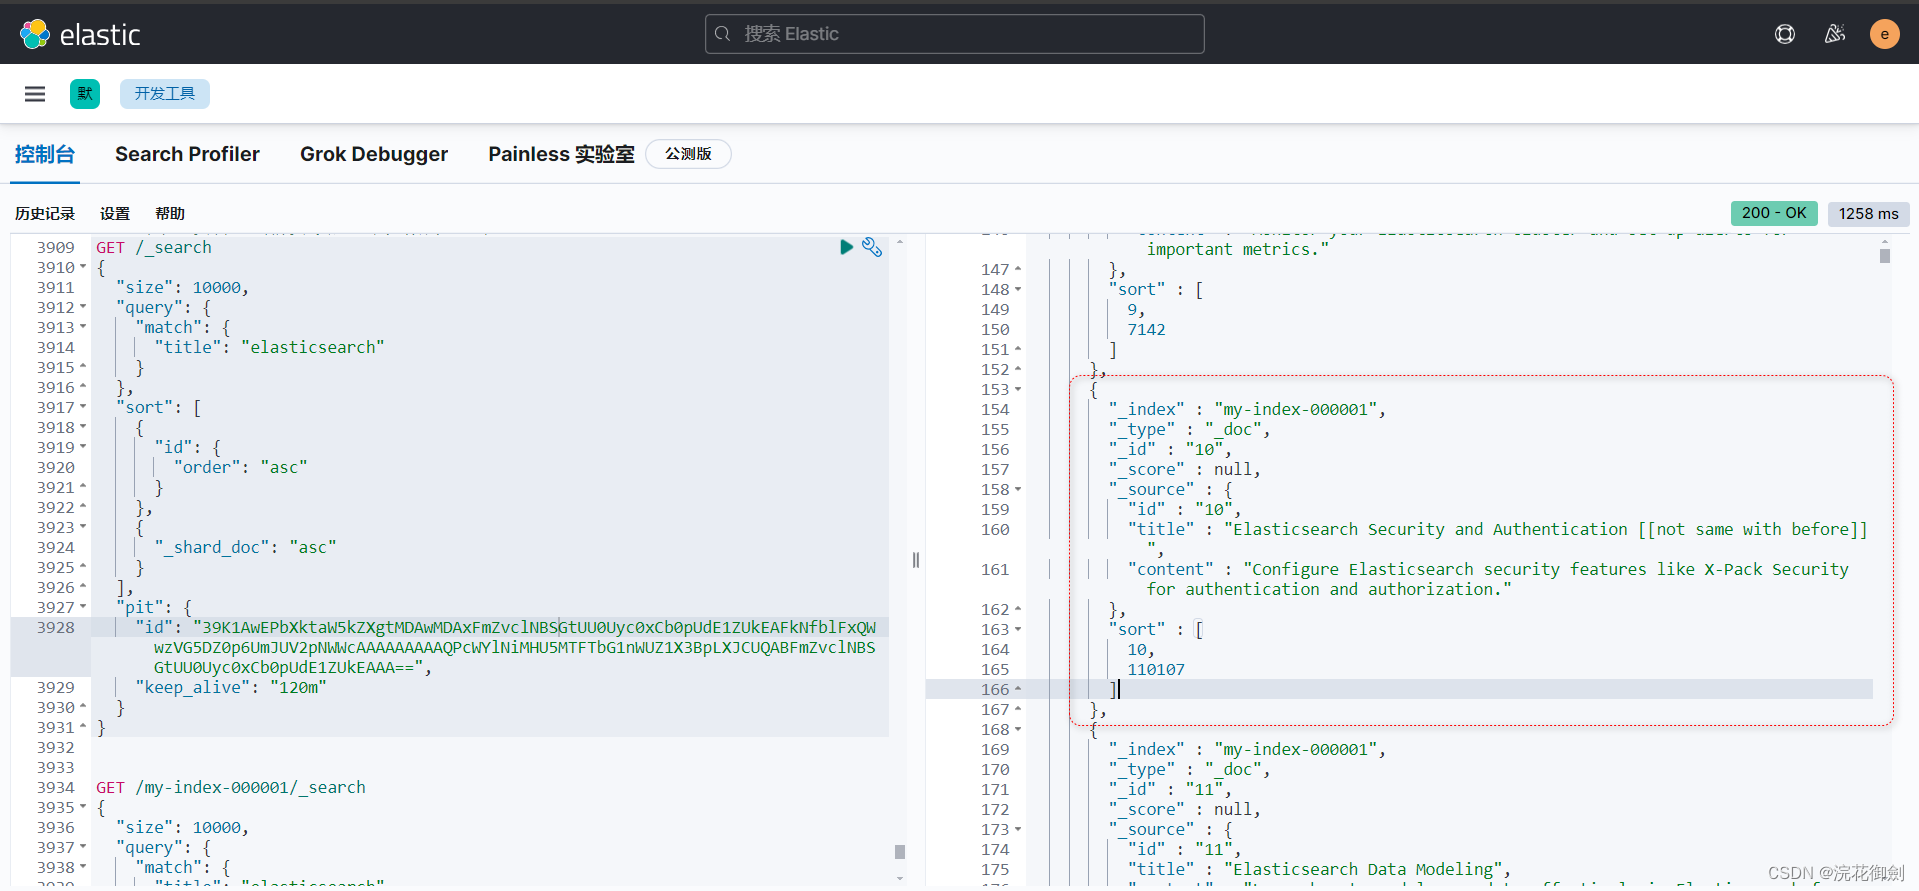Click the search magnifier icon
The width and height of the screenshot is (1919, 891).
coord(723,34)
